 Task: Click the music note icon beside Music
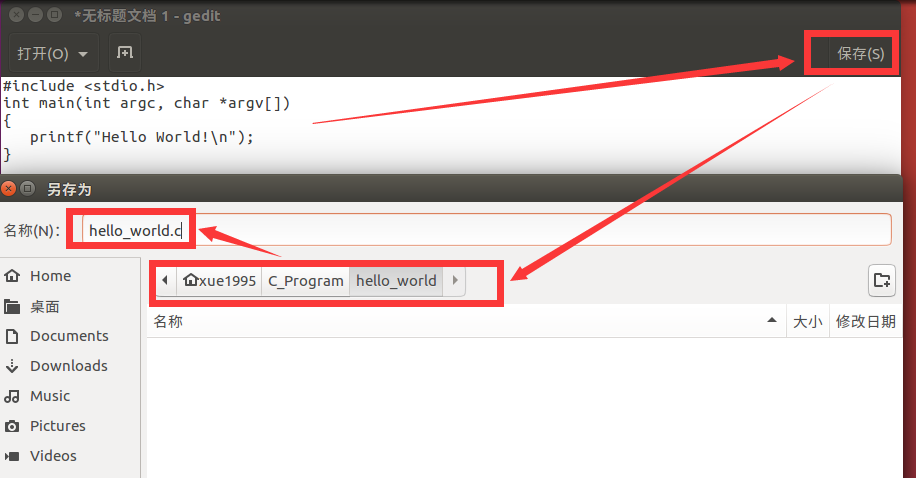(12, 396)
